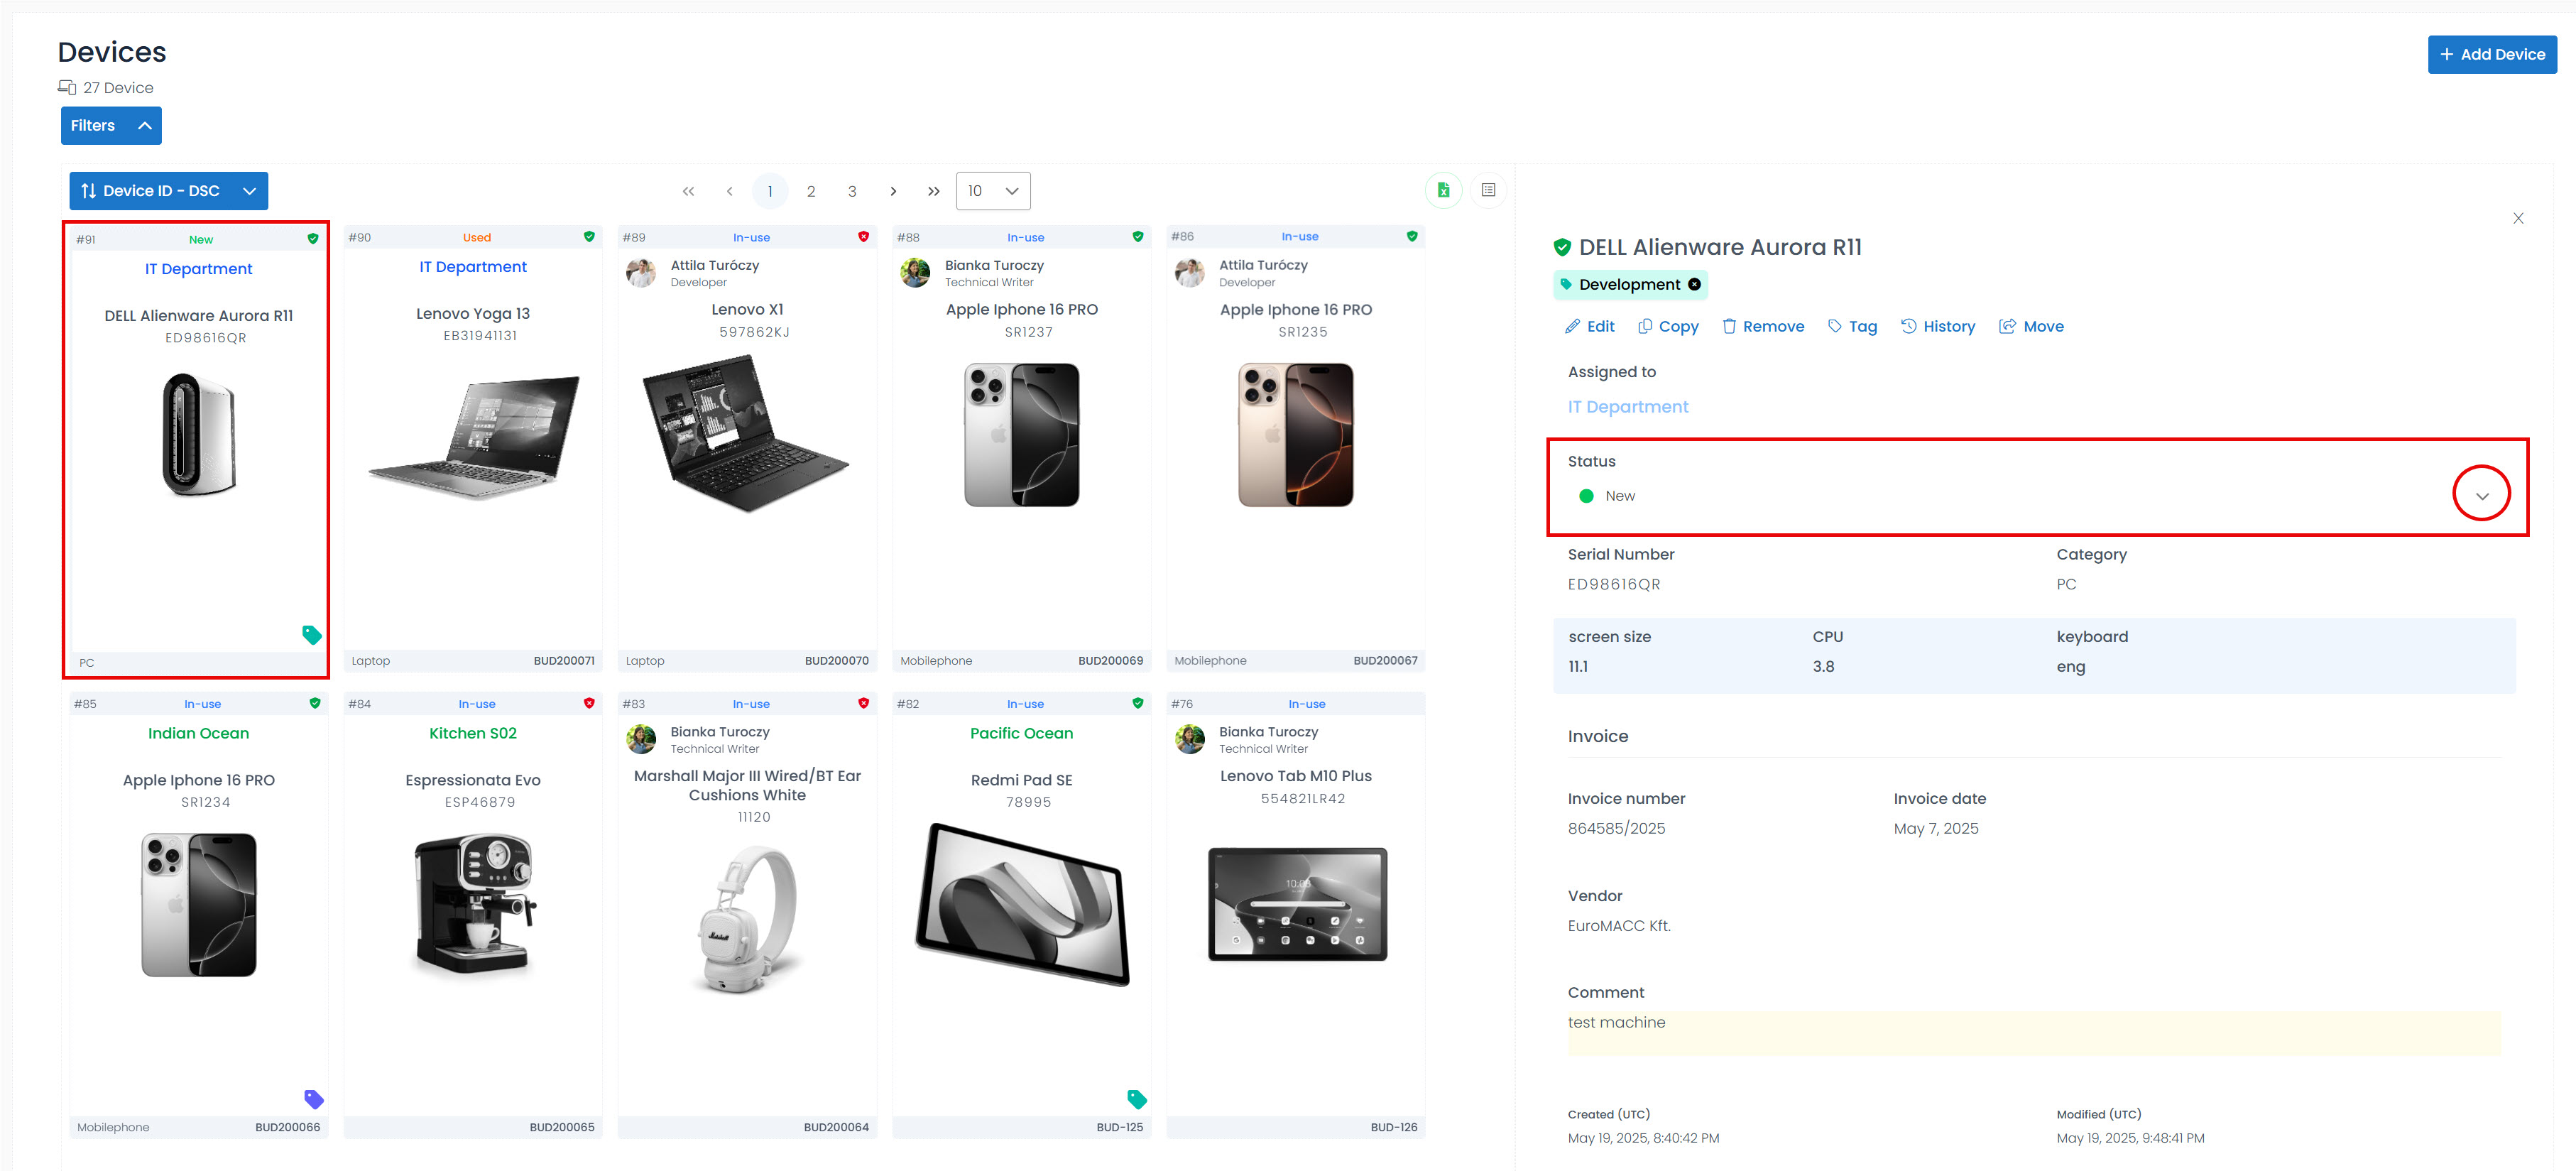2576x1171 pixels.
Task: Click the teal tag icon on Redmi Pad SE card
Action: tap(1137, 1099)
